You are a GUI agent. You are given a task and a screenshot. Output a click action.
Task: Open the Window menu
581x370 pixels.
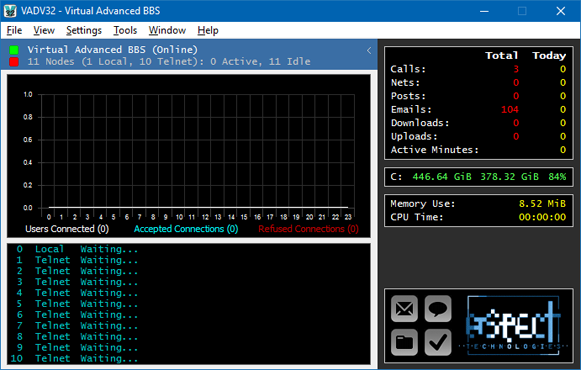167,30
